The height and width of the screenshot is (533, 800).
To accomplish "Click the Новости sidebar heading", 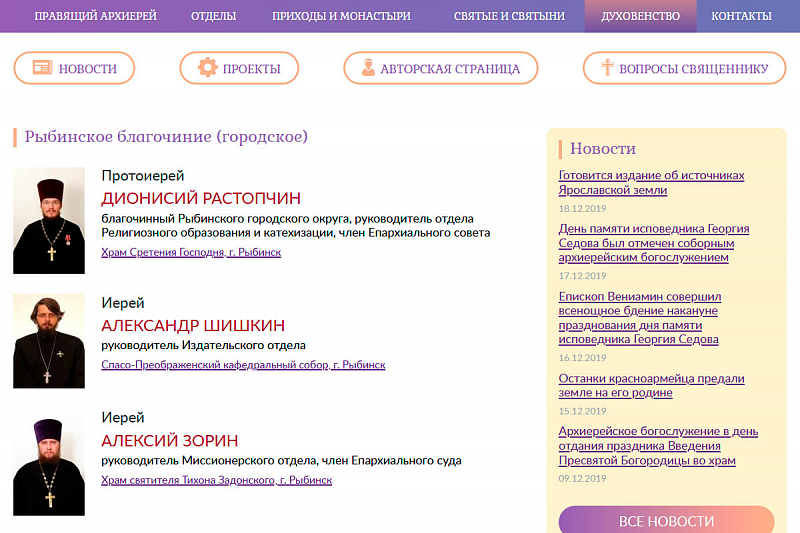I will 603,148.
